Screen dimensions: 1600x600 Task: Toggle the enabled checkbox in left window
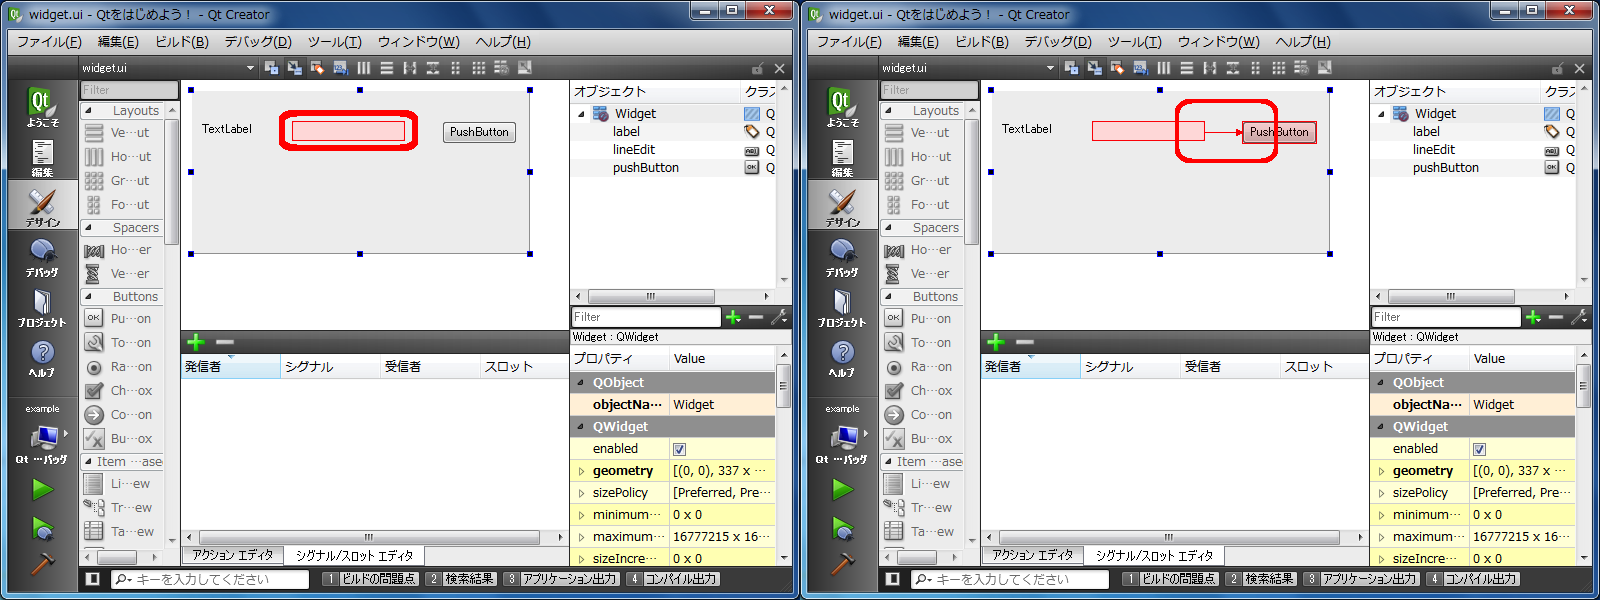click(679, 449)
